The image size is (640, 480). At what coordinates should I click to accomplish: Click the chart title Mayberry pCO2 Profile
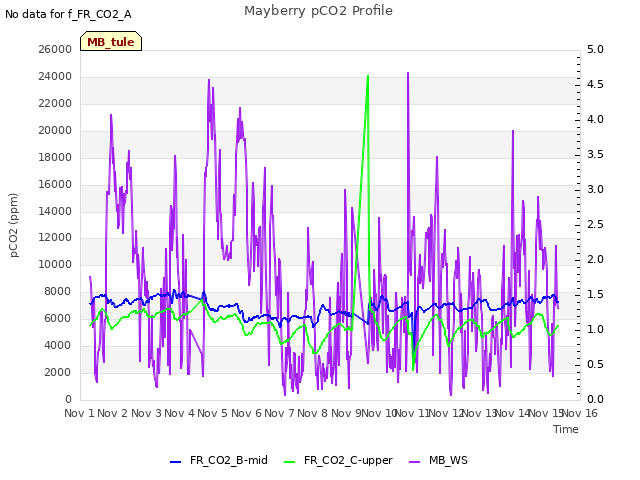(318, 11)
